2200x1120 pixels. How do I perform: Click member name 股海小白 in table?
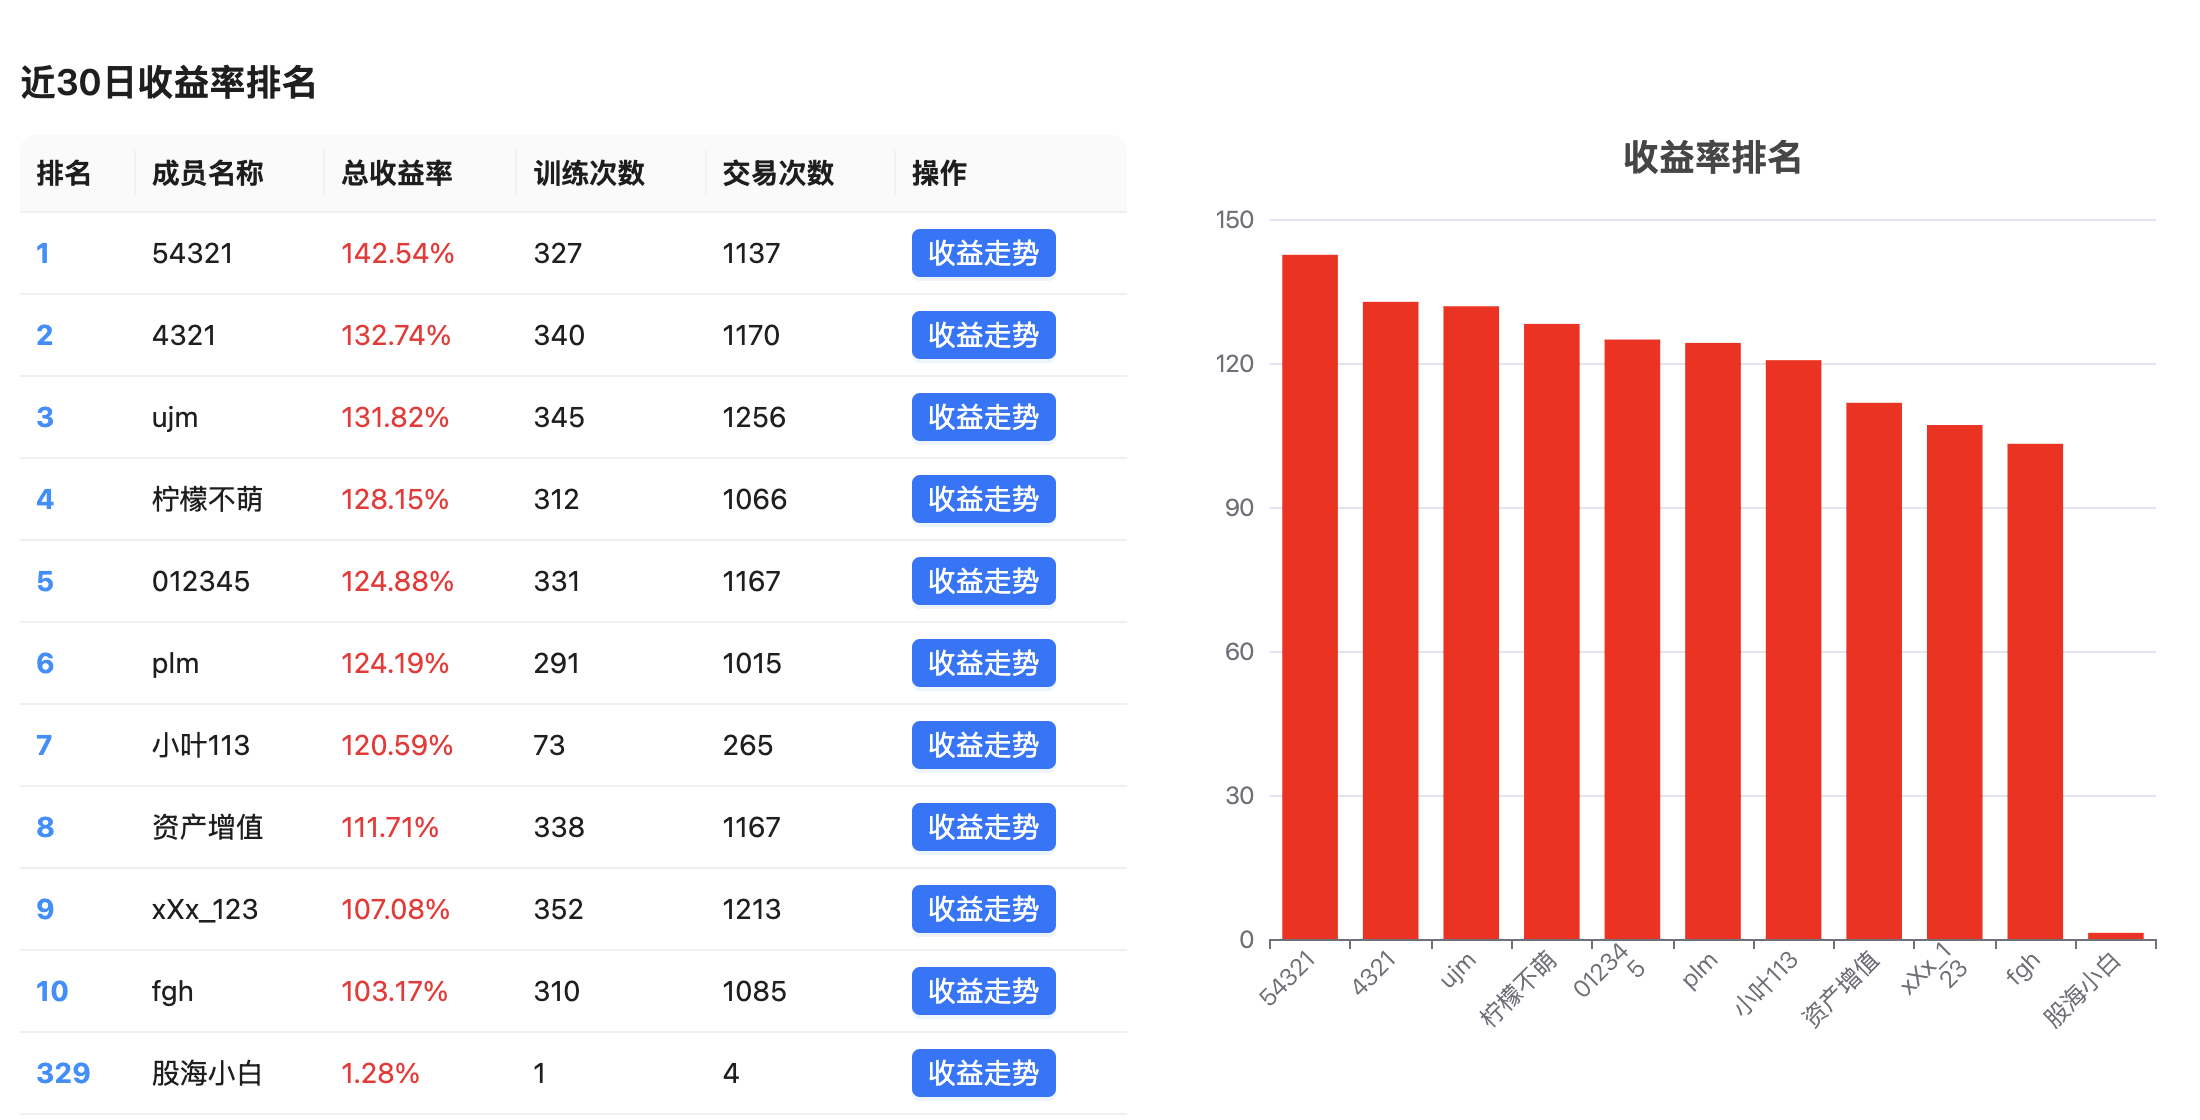coord(207,1073)
